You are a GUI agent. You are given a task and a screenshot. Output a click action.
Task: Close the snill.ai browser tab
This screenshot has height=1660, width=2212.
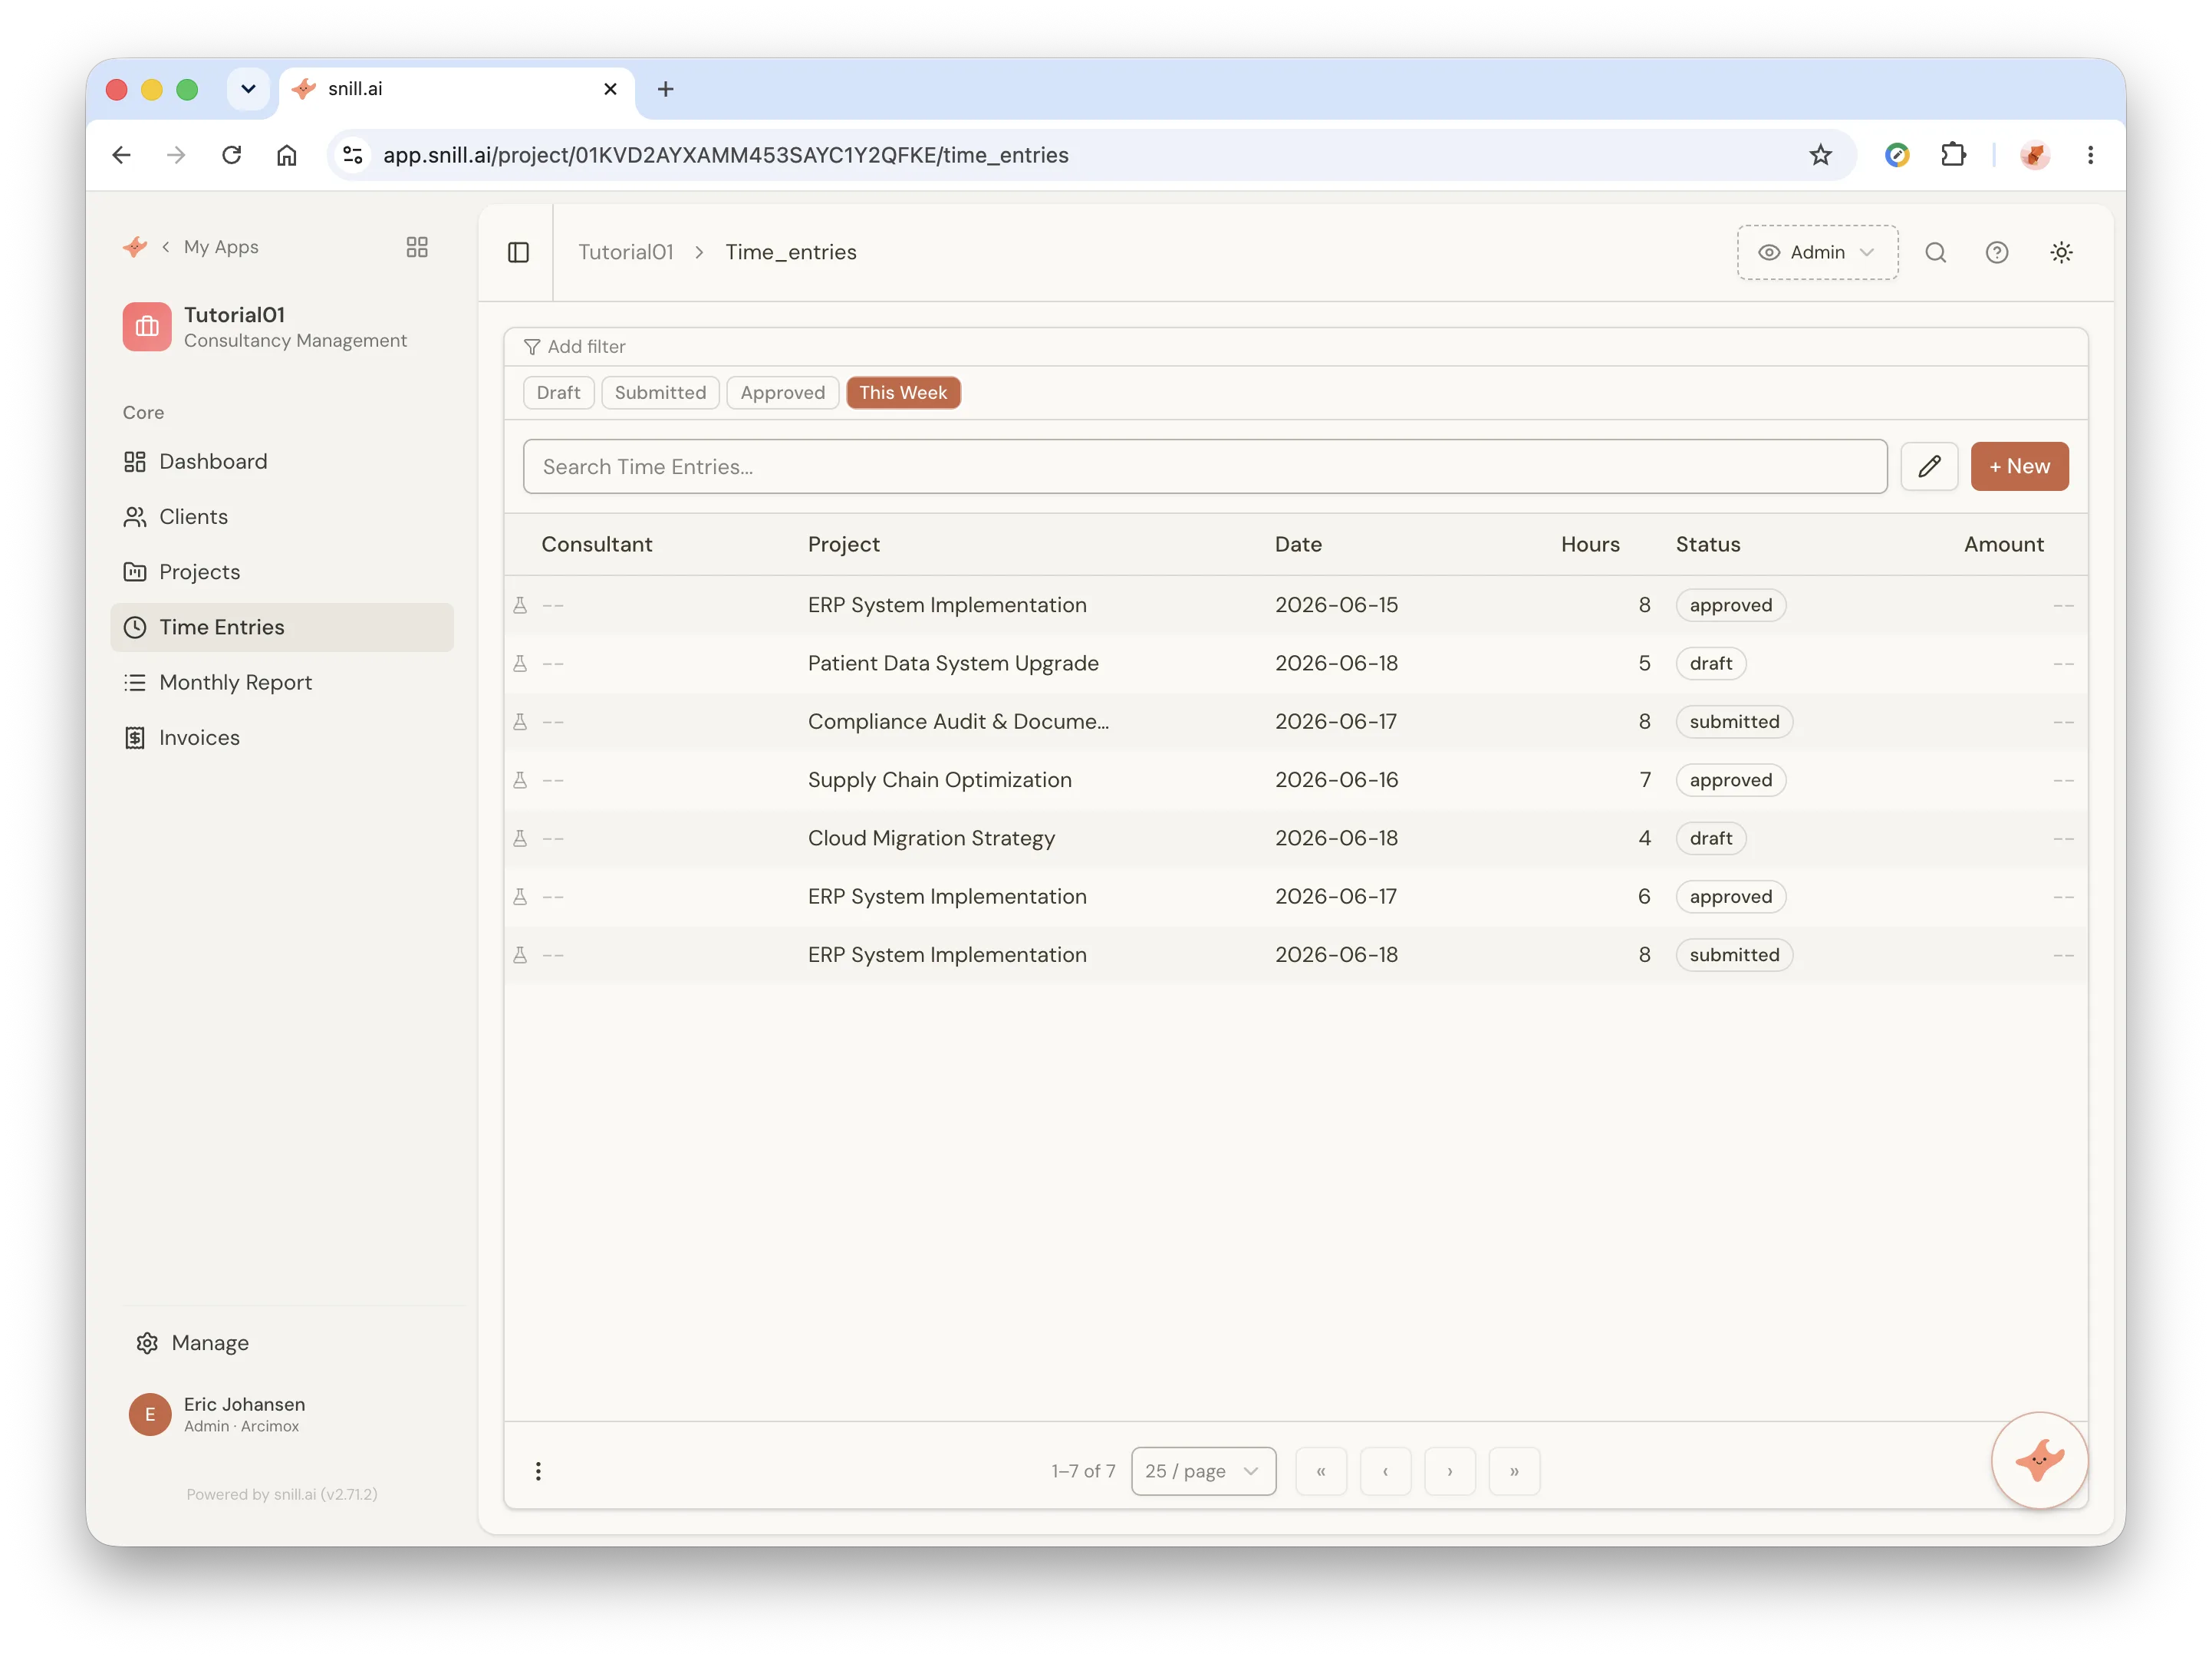610,89
